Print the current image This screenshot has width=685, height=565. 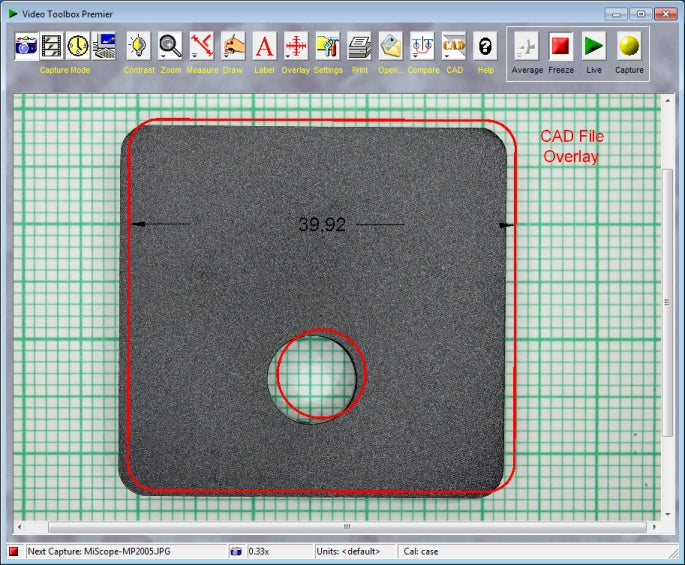[359, 46]
